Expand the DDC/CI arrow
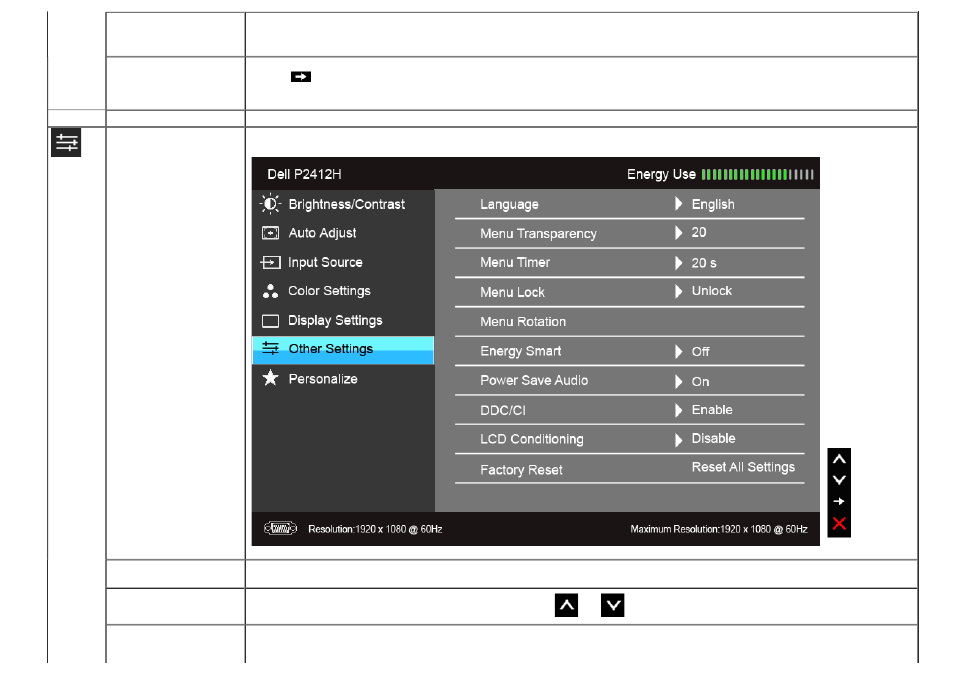The height and width of the screenshot is (674, 954). 678,410
